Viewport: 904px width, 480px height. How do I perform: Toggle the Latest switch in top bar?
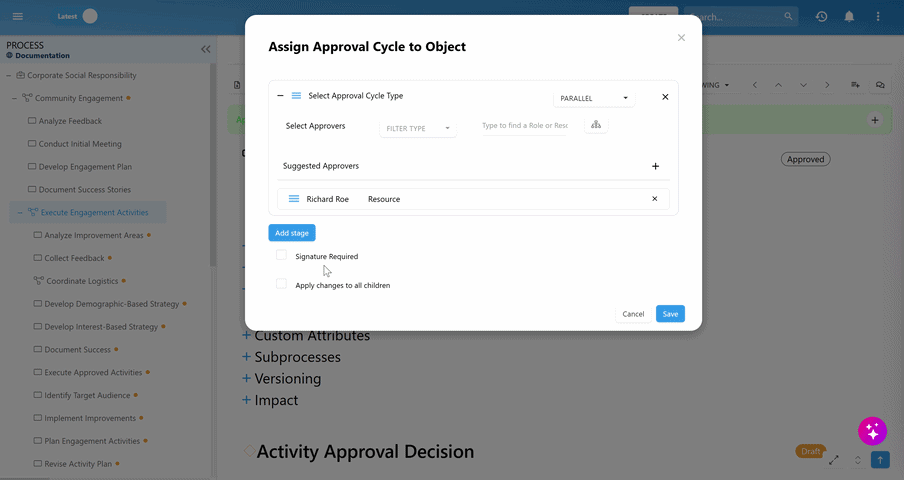[90, 16]
